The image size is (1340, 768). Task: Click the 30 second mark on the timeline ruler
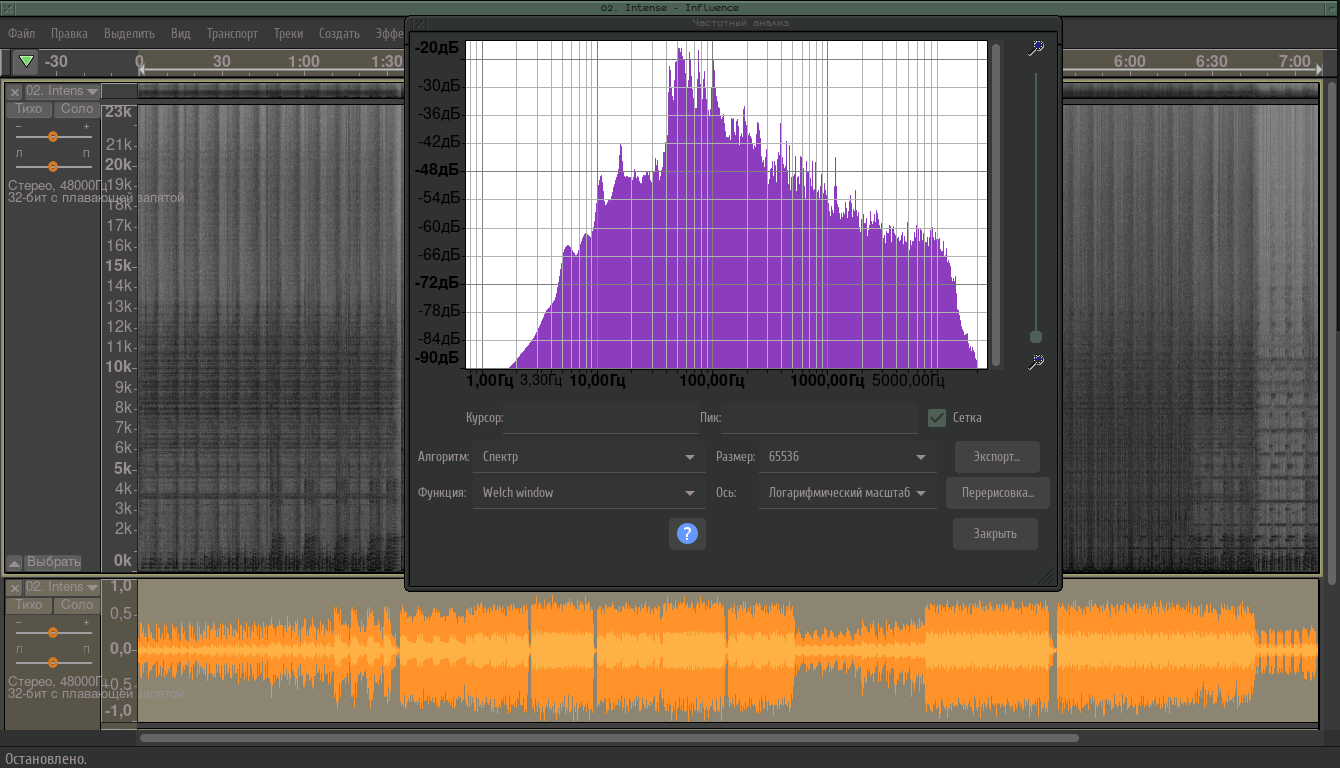click(221, 62)
